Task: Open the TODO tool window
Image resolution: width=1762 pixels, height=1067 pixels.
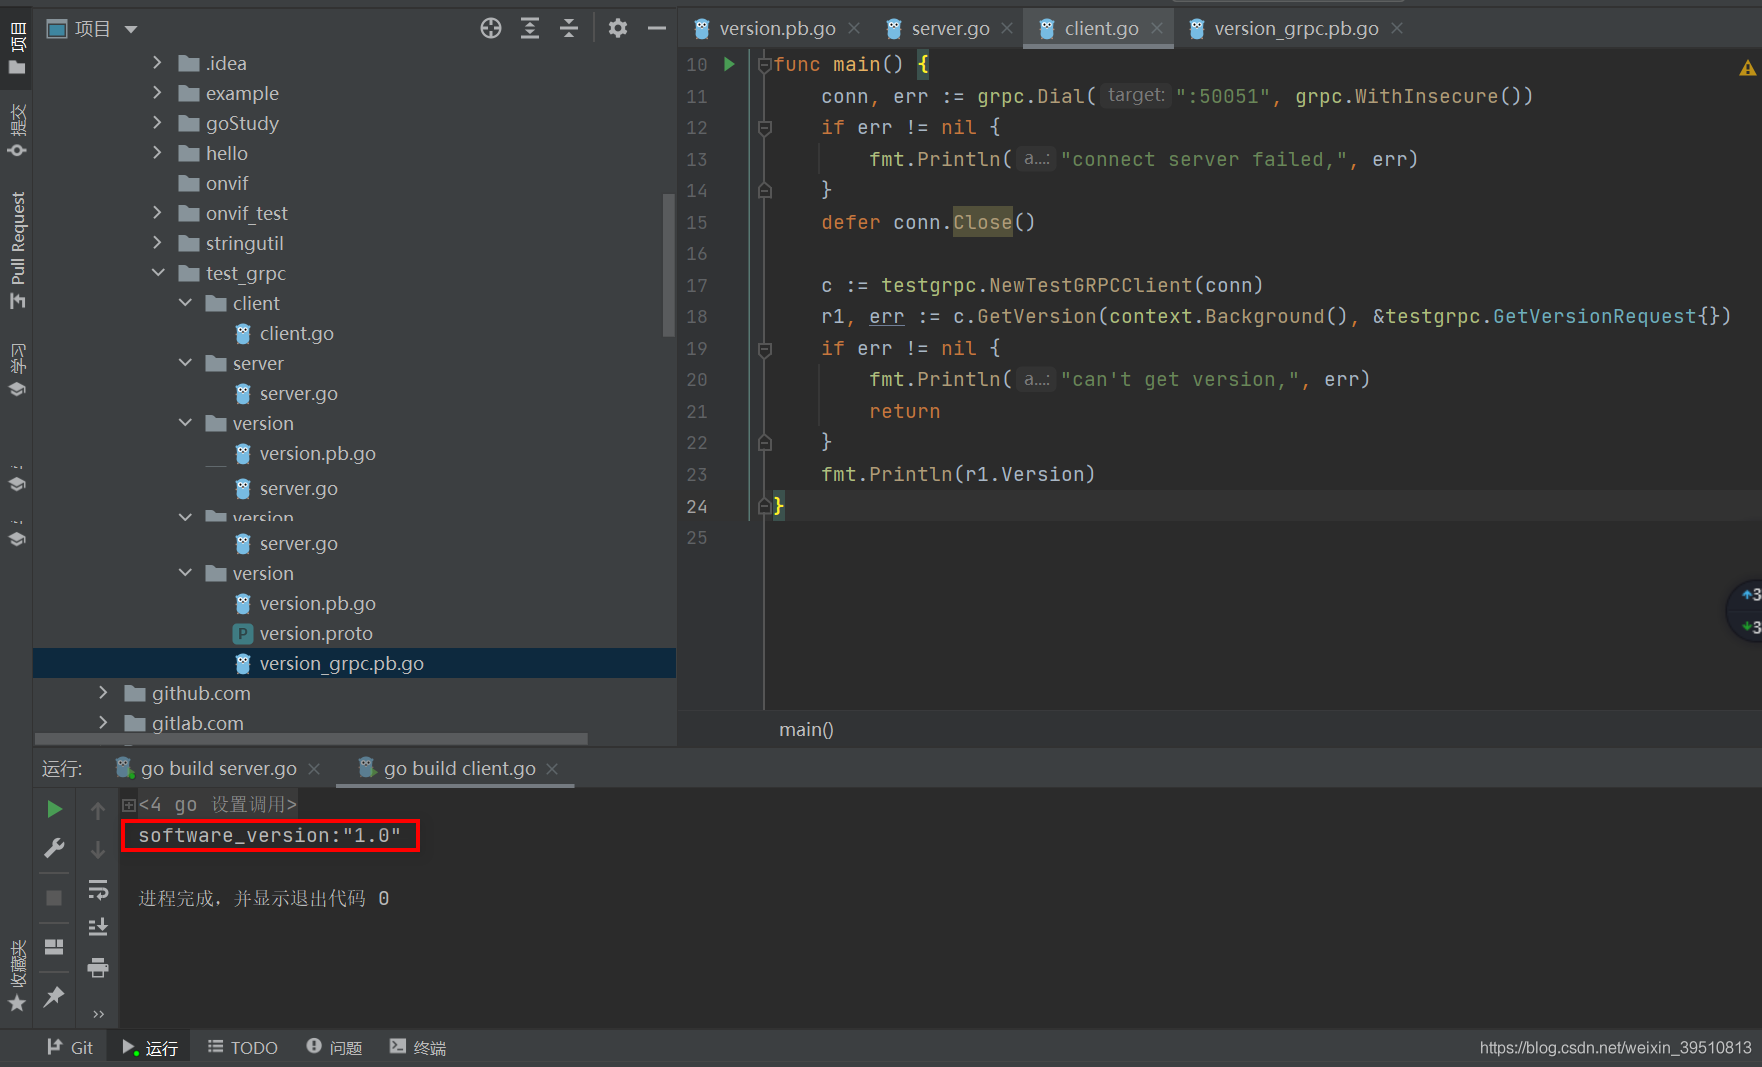Action: point(243,1047)
